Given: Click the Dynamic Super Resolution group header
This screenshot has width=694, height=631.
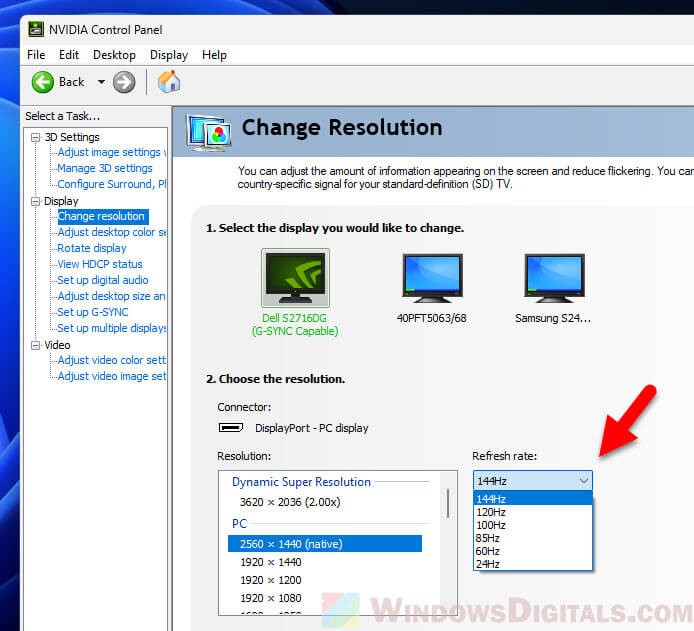Looking at the screenshot, I should 301,482.
